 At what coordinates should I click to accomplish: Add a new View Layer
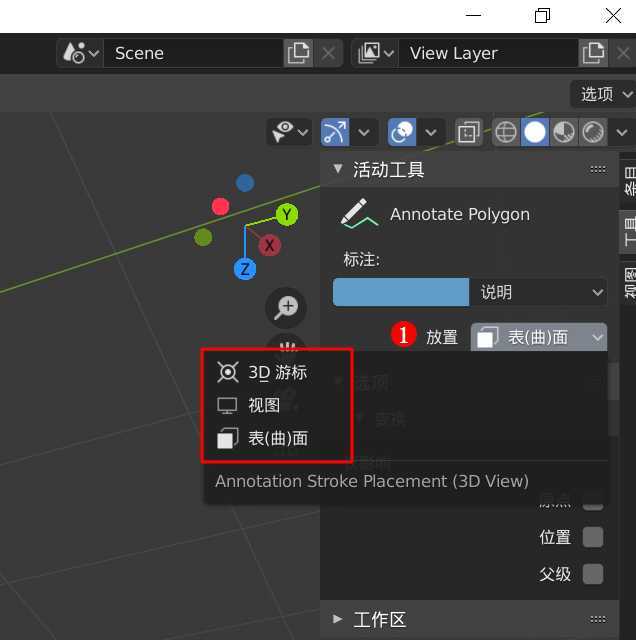[x=593, y=53]
